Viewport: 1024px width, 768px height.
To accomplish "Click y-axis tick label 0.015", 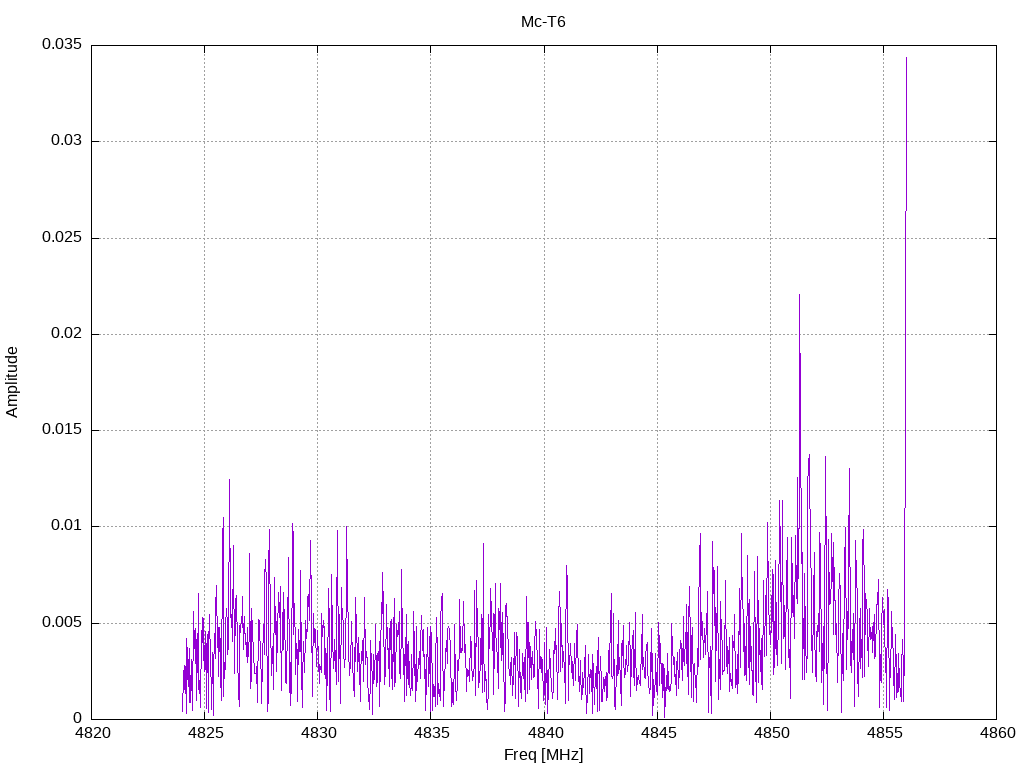I will 62,429.
